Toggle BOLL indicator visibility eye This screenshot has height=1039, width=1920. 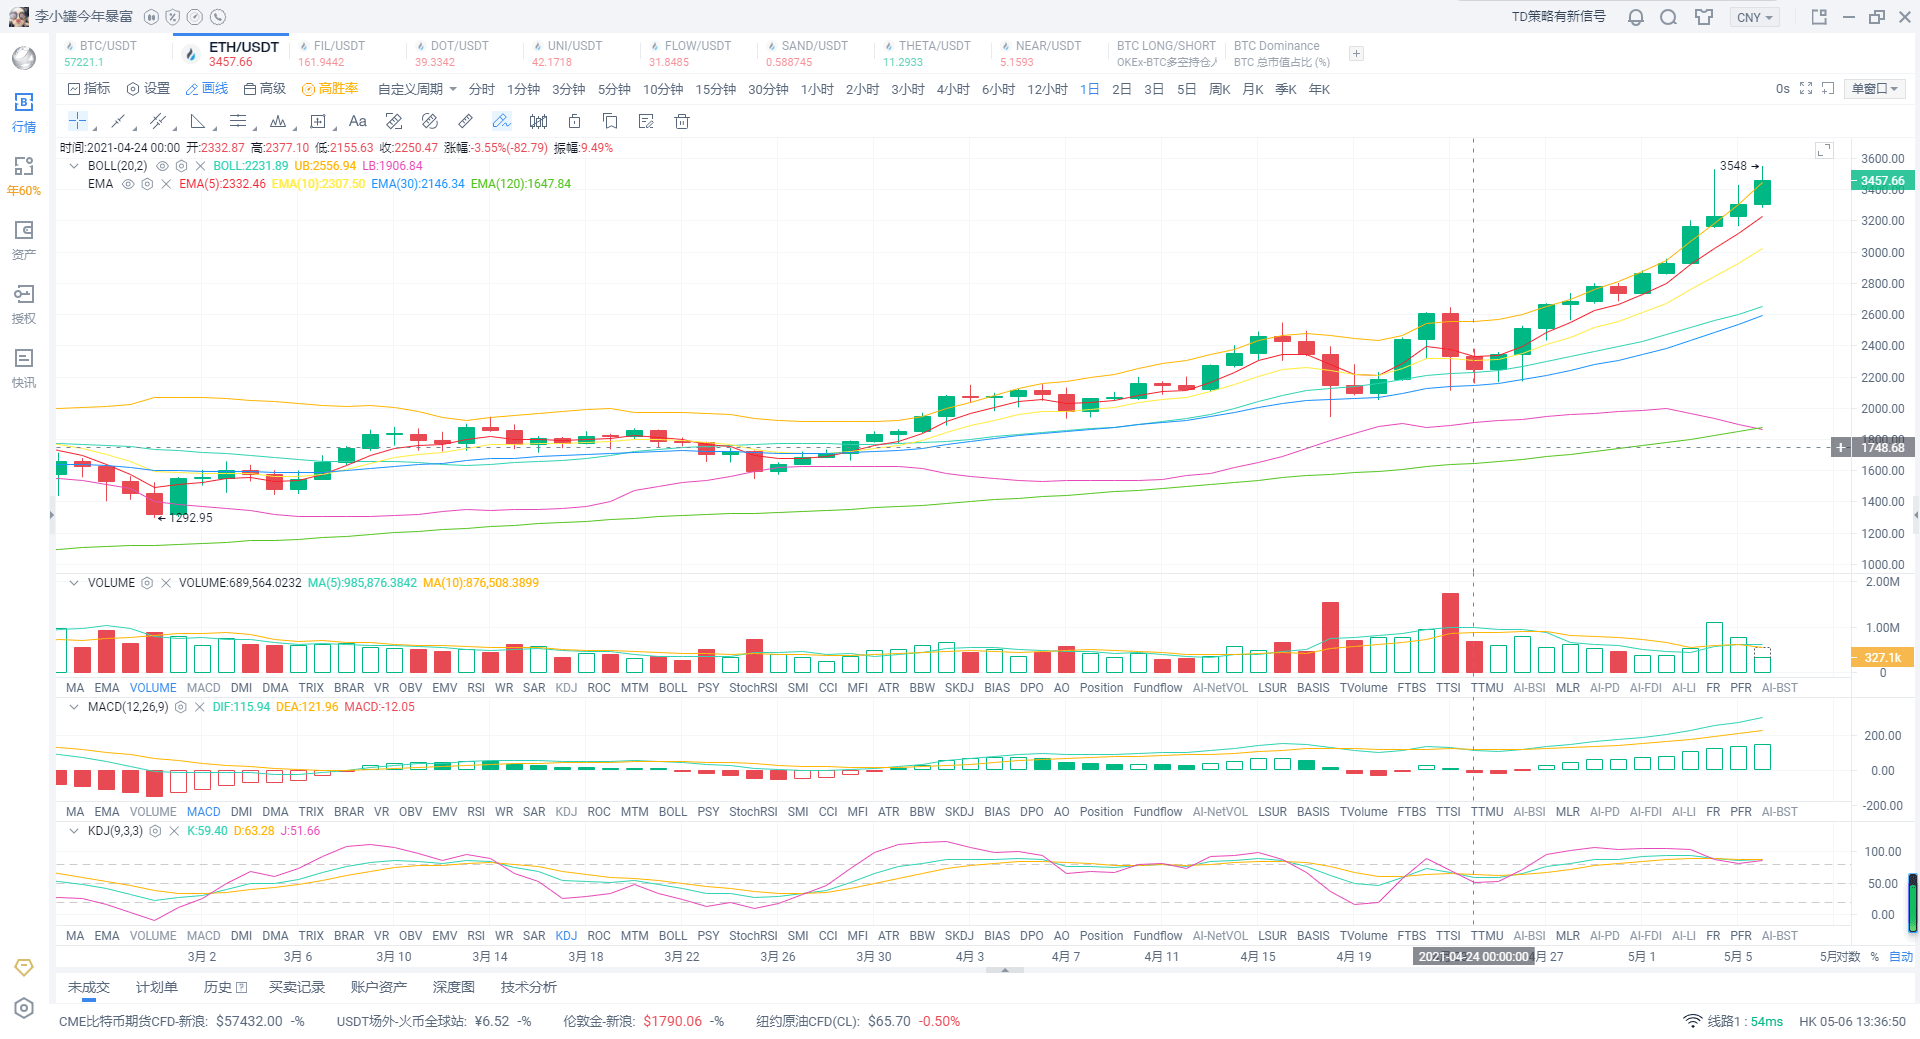(162, 166)
